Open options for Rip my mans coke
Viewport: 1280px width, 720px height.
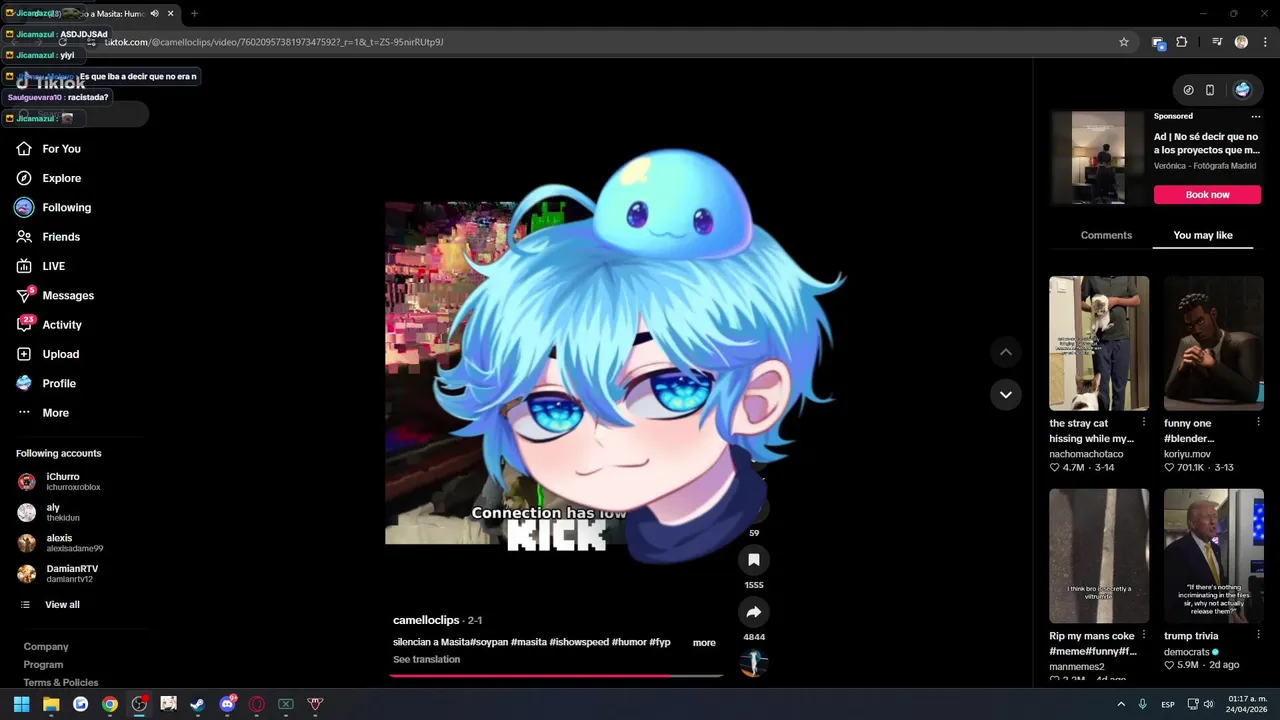point(1144,636)
